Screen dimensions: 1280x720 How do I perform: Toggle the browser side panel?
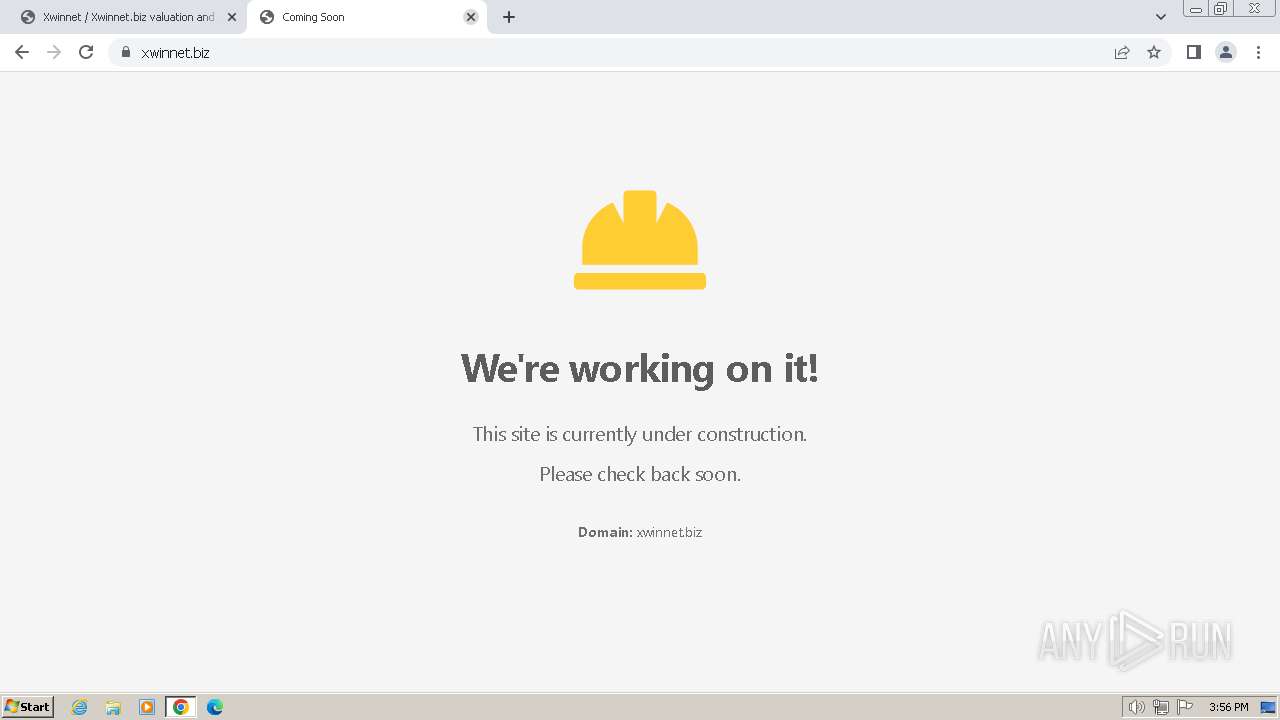pos(1194,52)
